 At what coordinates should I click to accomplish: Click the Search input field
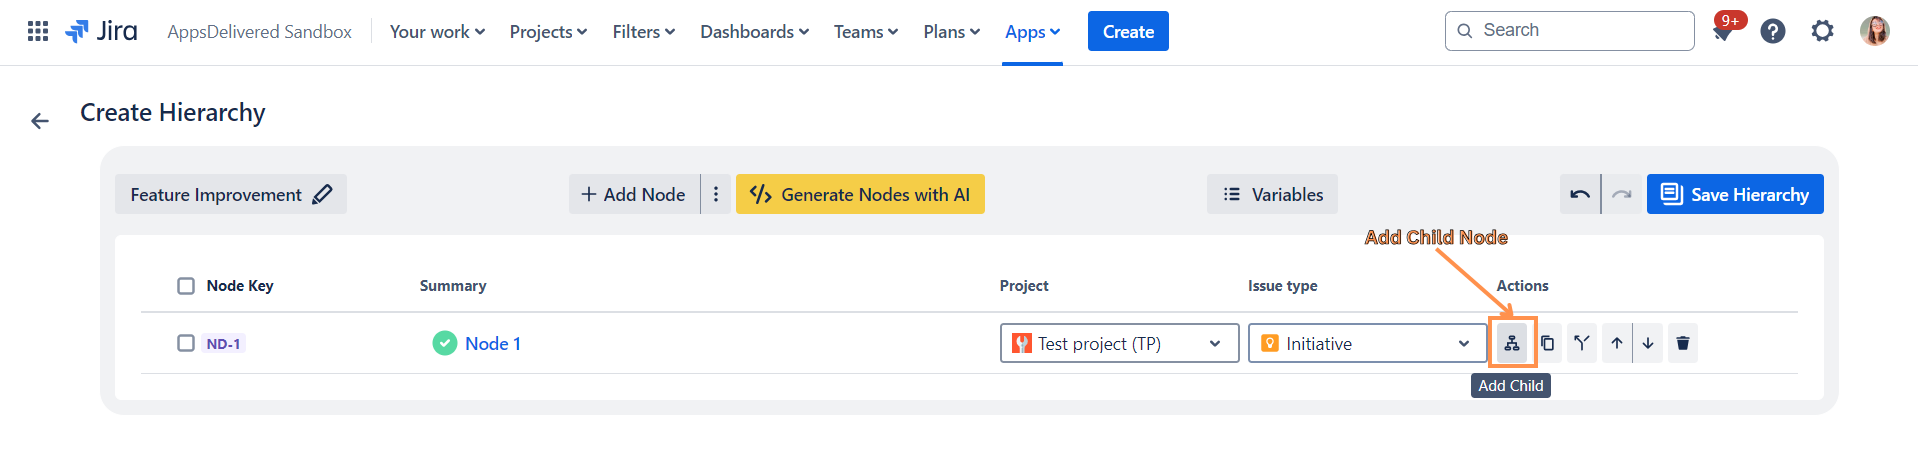point(1580,31)
